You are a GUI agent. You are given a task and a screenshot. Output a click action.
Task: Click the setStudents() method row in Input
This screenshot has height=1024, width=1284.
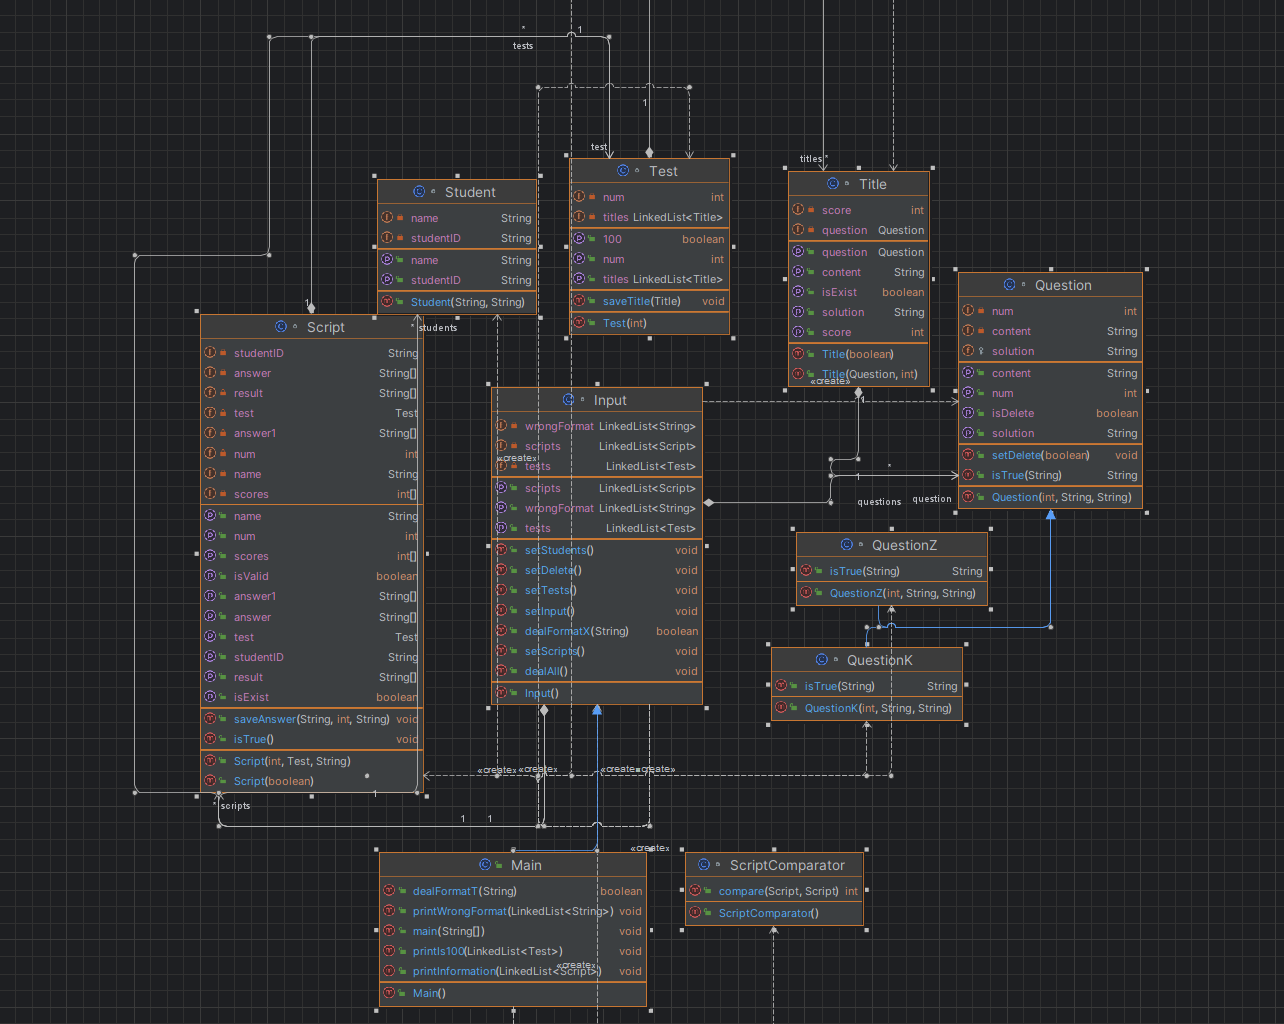tap(597, 550)
